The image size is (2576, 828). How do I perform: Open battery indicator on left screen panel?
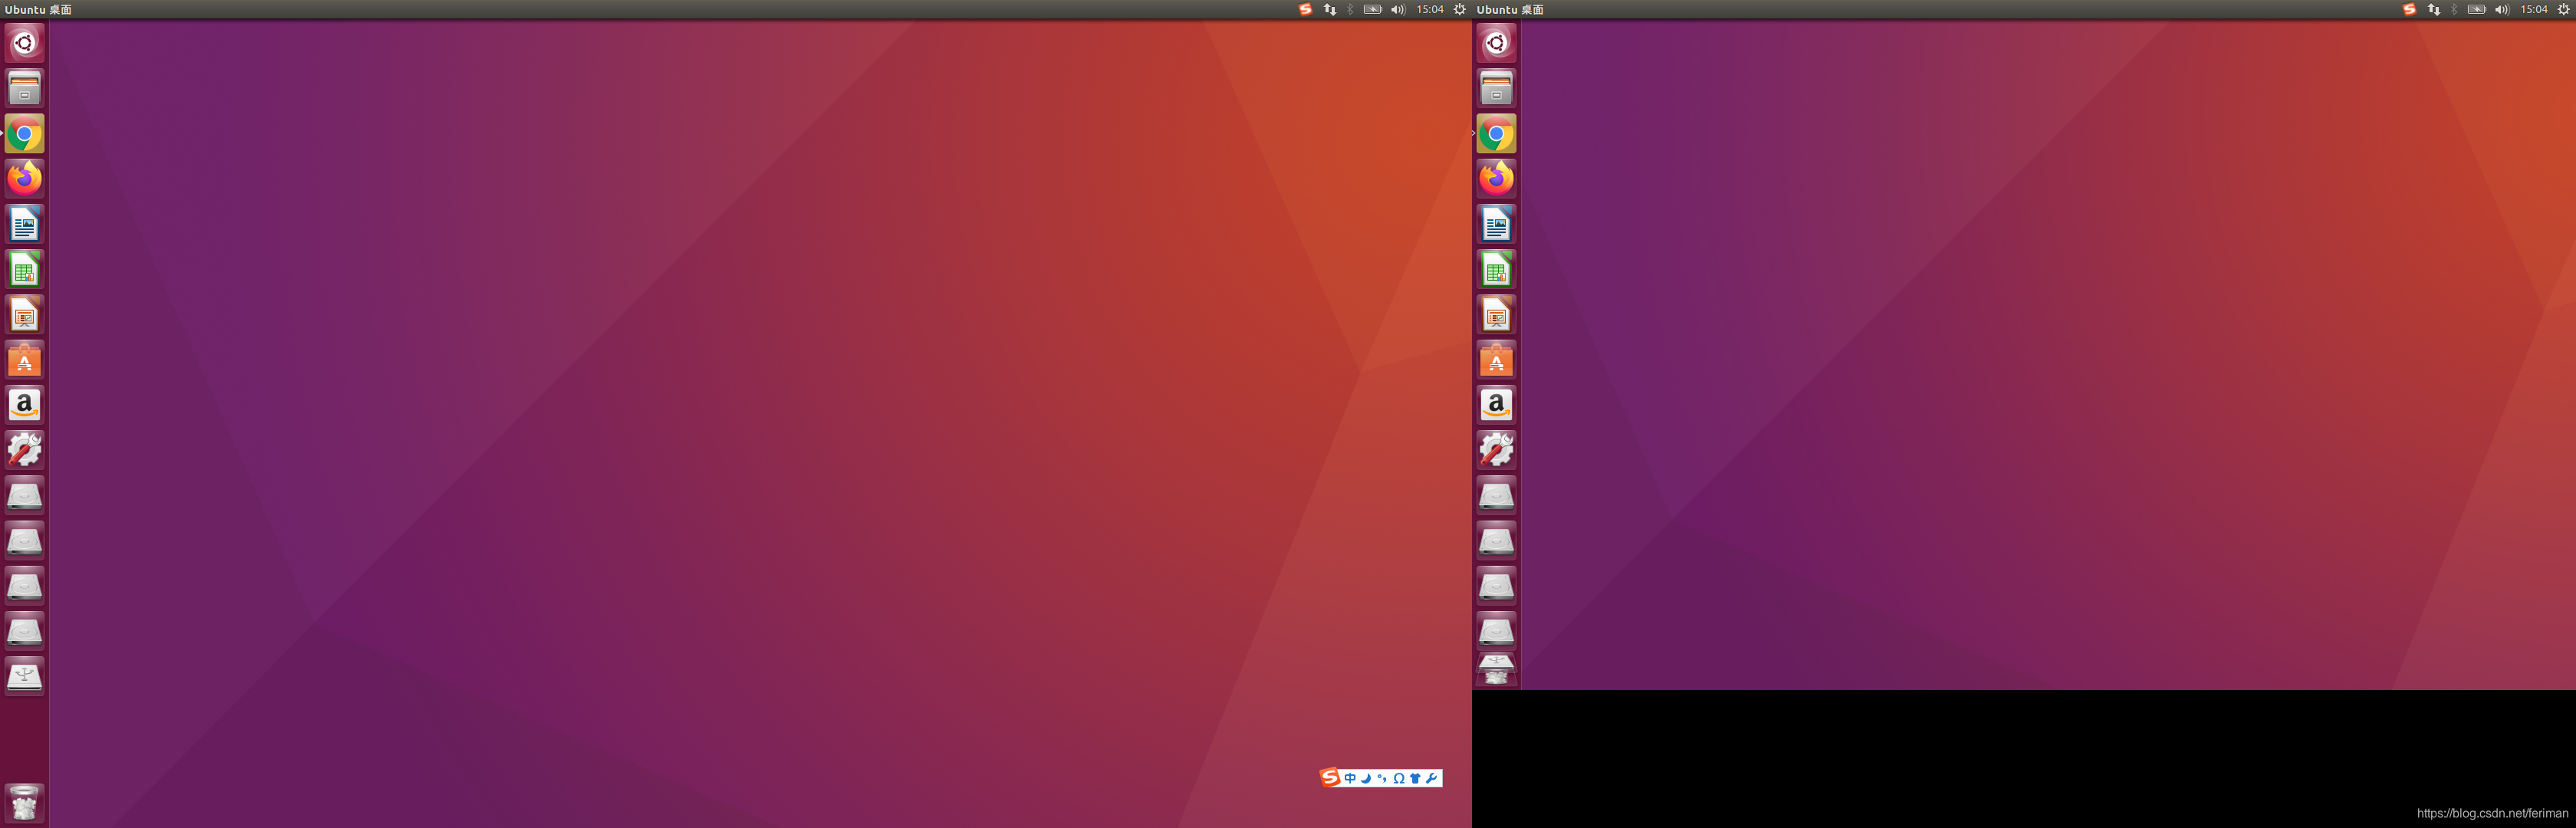click(1373, 9)
